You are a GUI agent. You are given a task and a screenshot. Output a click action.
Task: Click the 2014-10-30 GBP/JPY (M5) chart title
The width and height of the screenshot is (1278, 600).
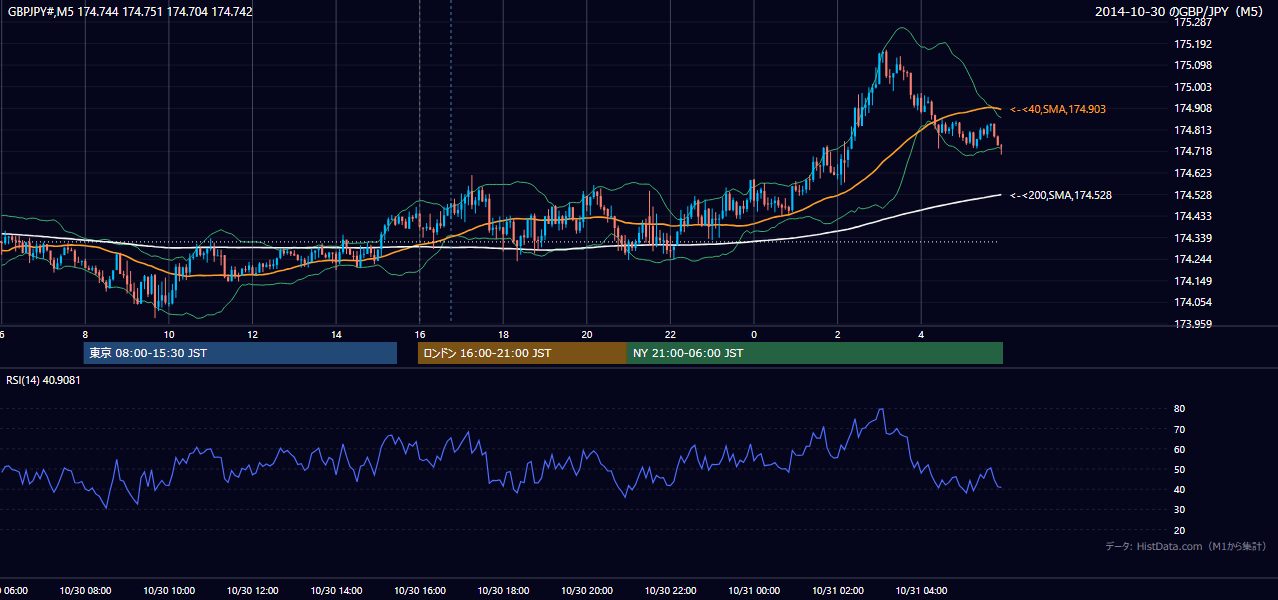pos(1181,12)
